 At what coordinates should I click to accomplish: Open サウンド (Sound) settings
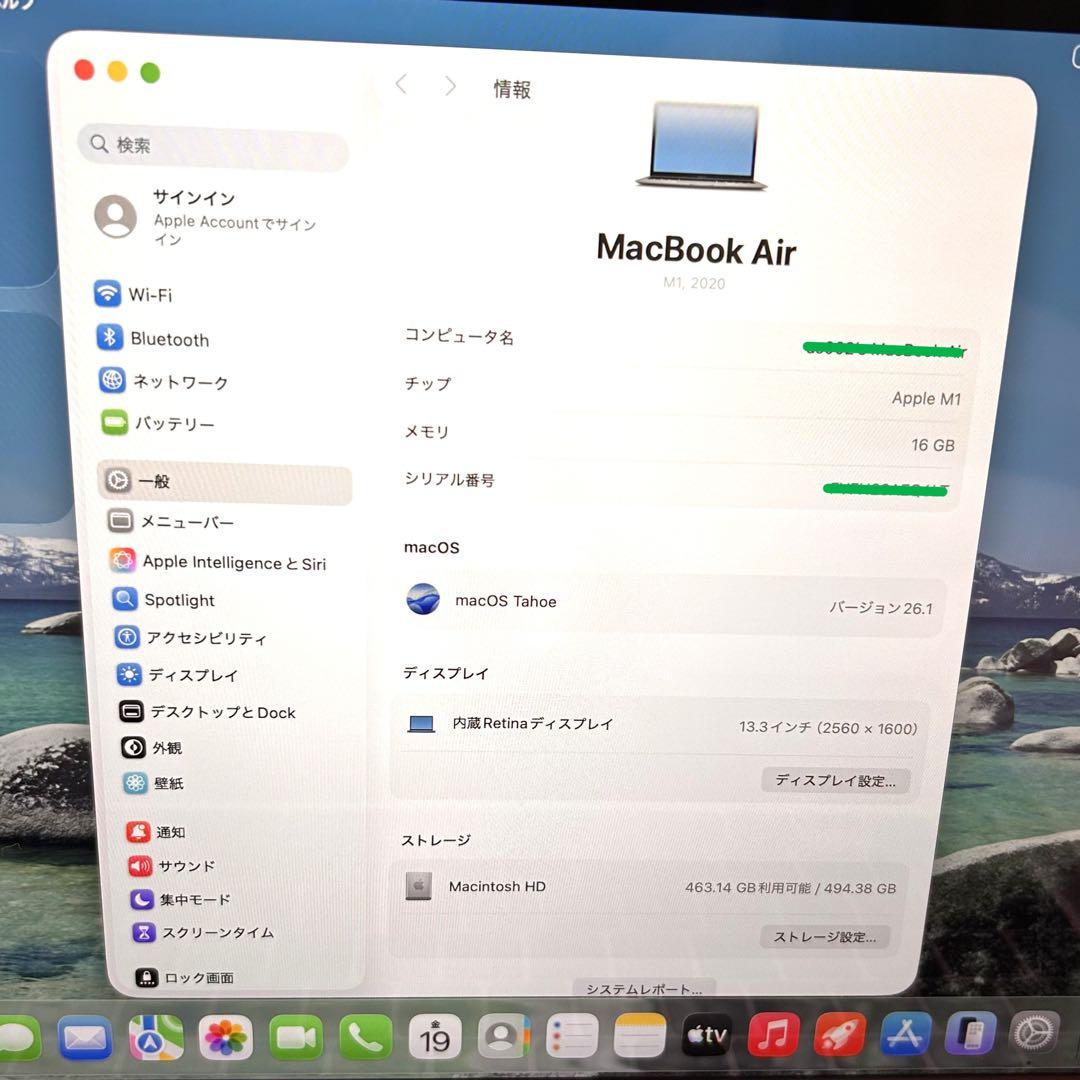[184, 866]
